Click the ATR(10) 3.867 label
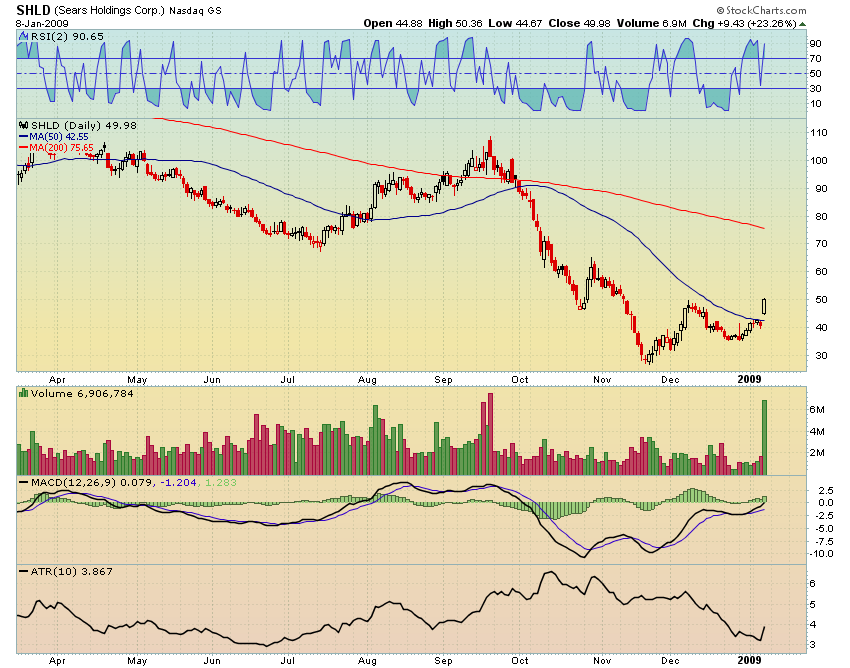The image size is (850, 668). [72, 571]
